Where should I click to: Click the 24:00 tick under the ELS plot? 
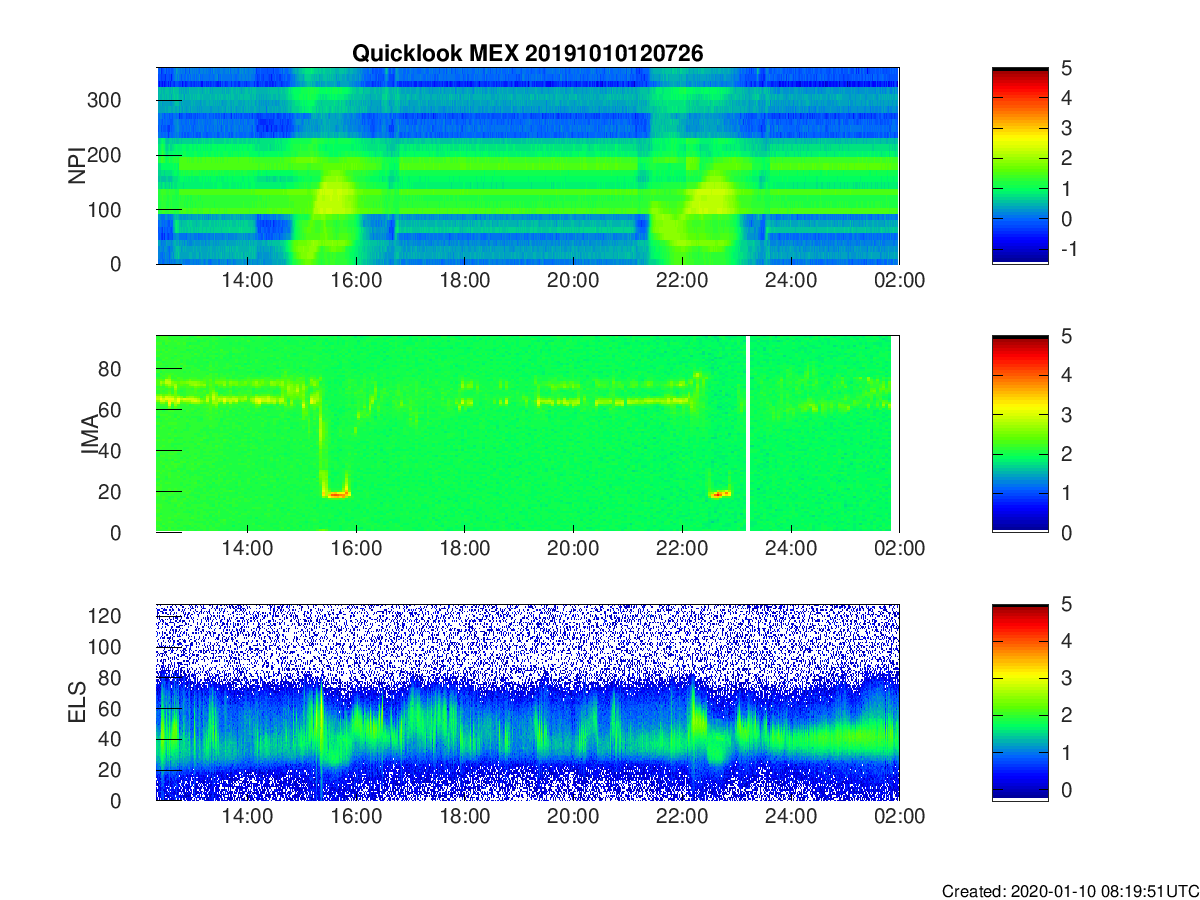pyautogui.click(x=790, y=817)
